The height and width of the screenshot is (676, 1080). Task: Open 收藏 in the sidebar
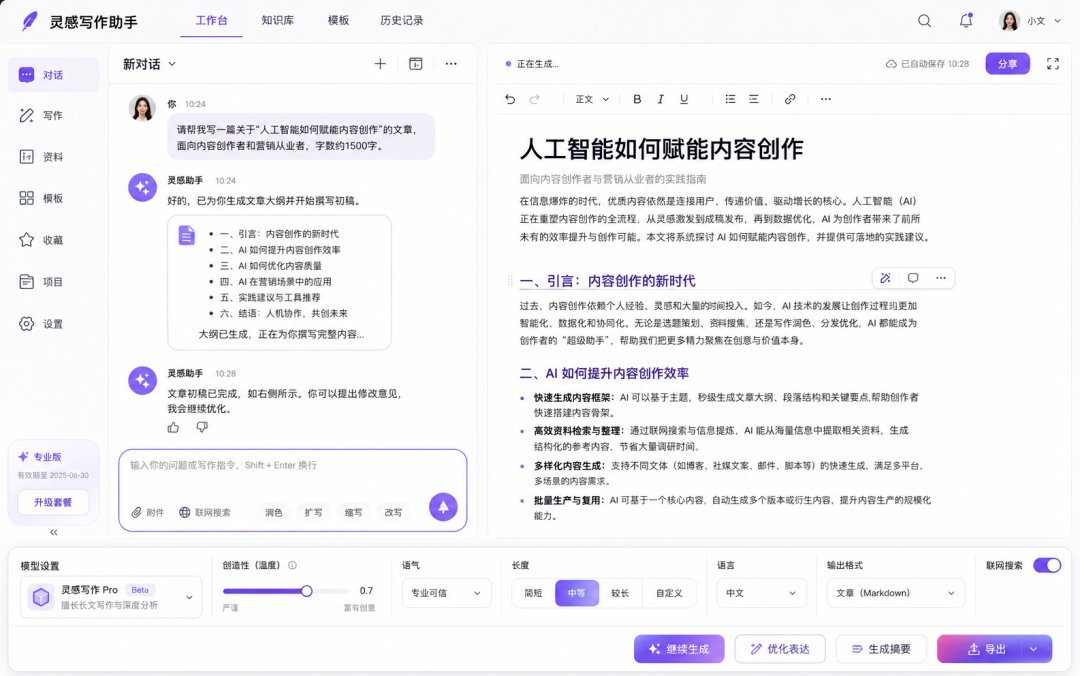pyautogui.click(x=53, y=240)
